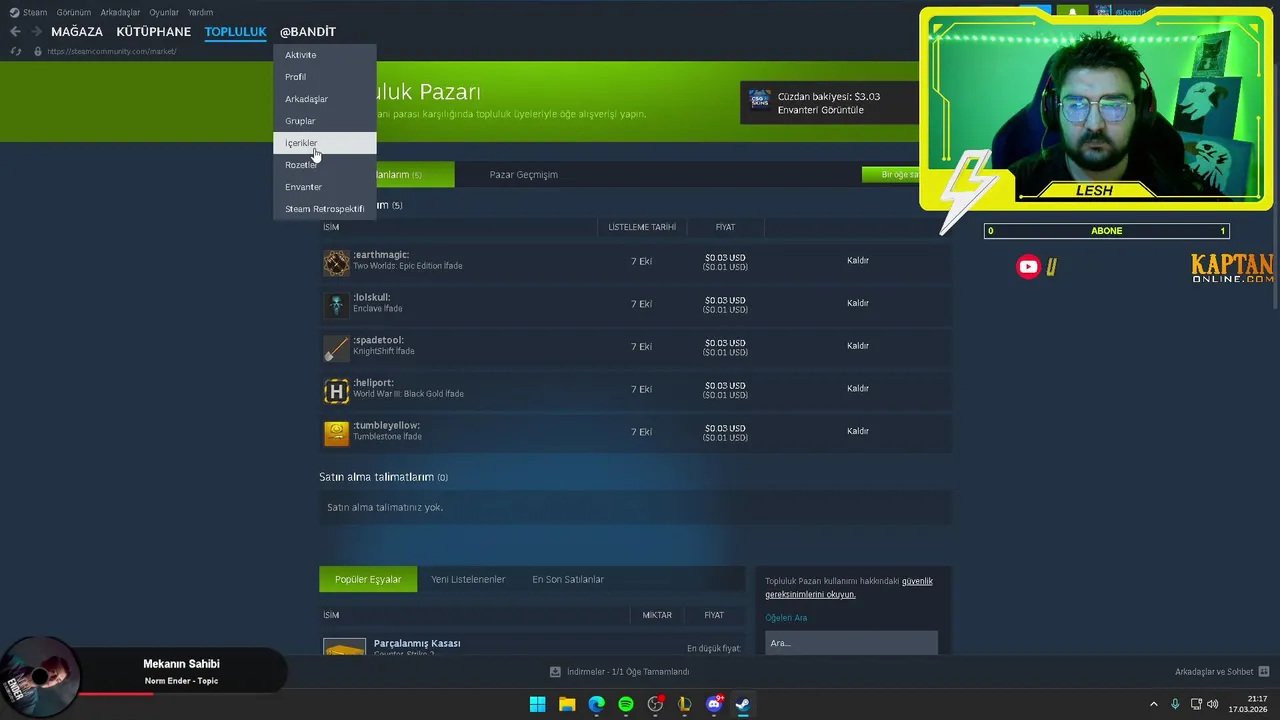Open the :lolskull: listing name
1280x720 pixels.
(x=372, y=298)
